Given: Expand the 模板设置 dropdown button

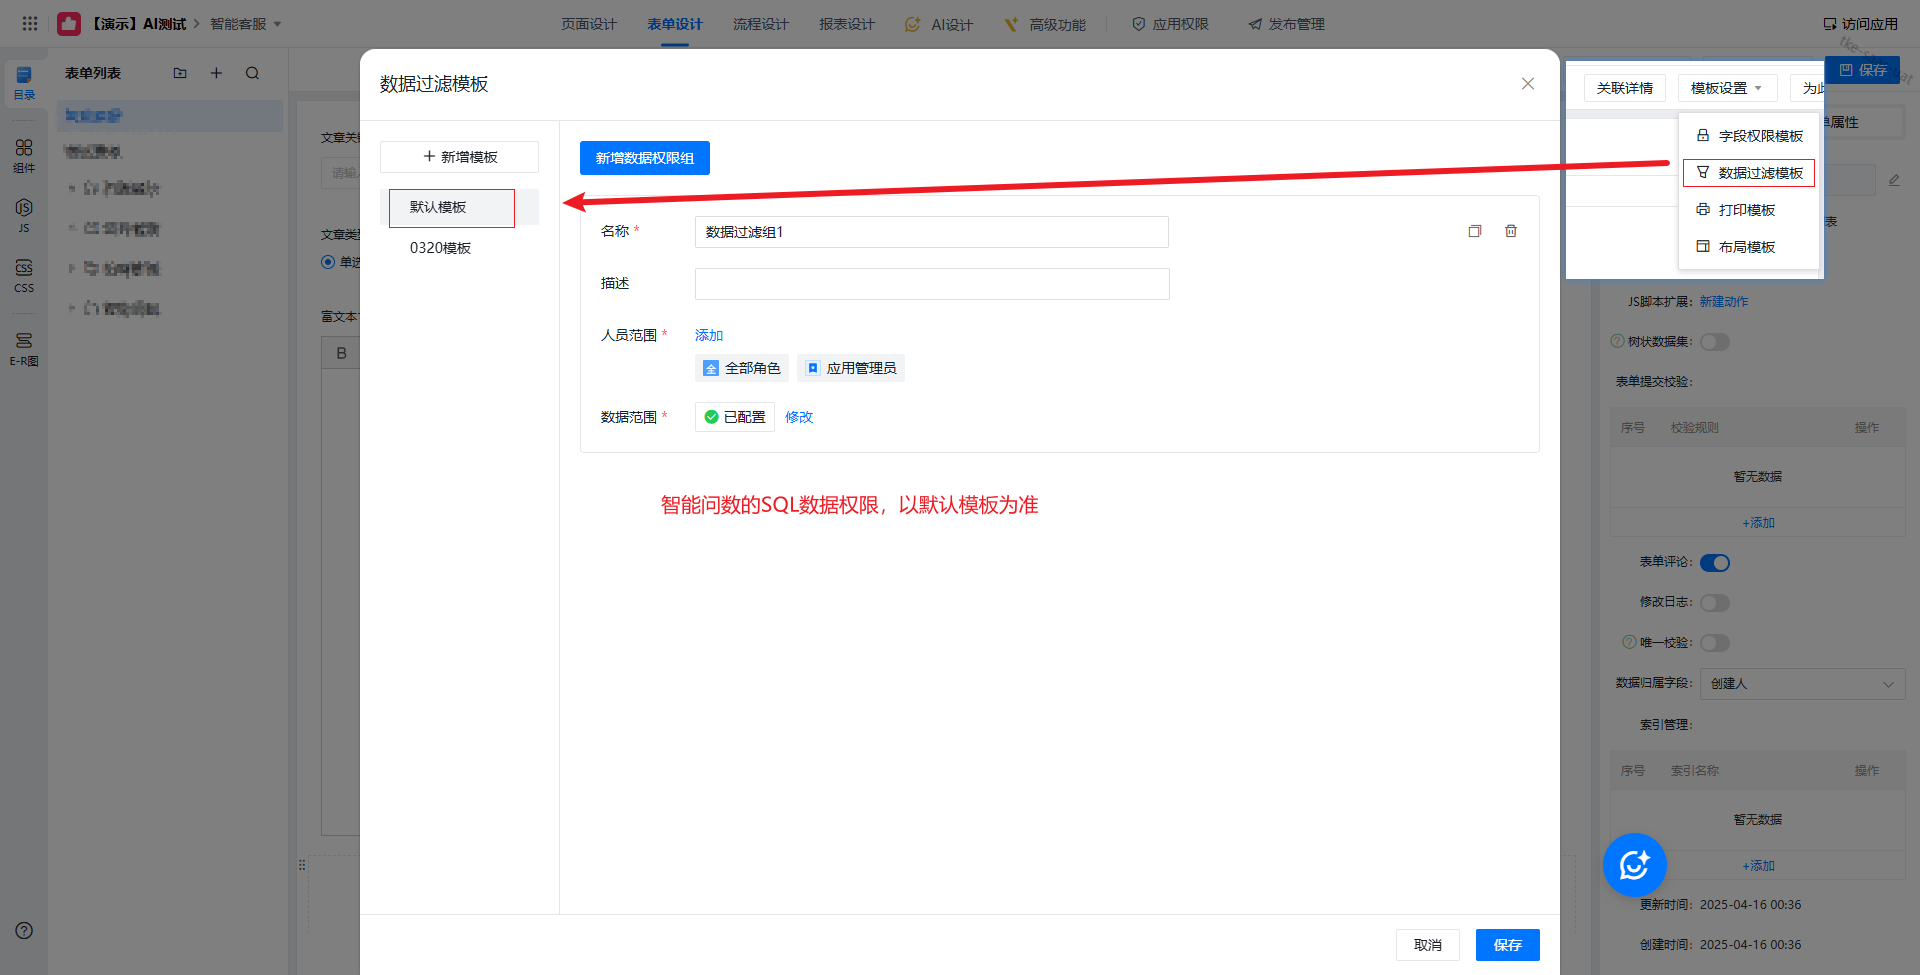Looking at the screenshot, I should click(1726, 88).
